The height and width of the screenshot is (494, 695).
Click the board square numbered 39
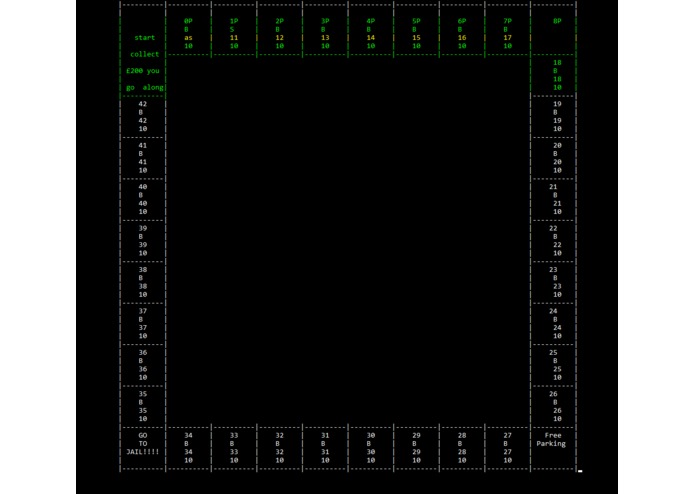click(x=143, y=241)
